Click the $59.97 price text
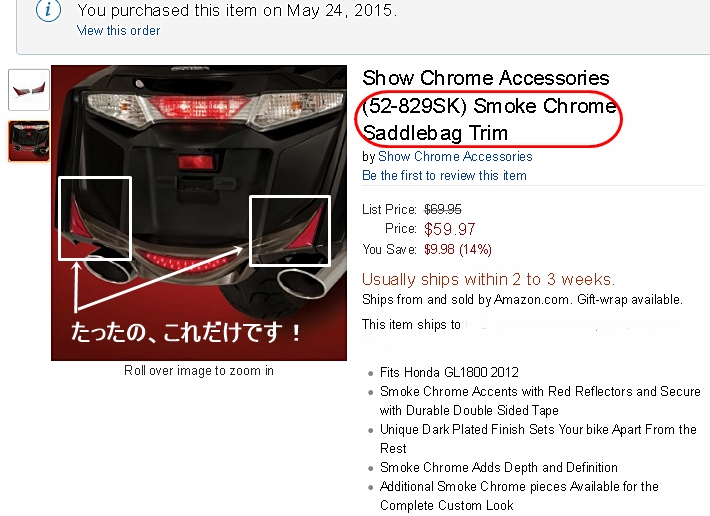 pos(450,229)
